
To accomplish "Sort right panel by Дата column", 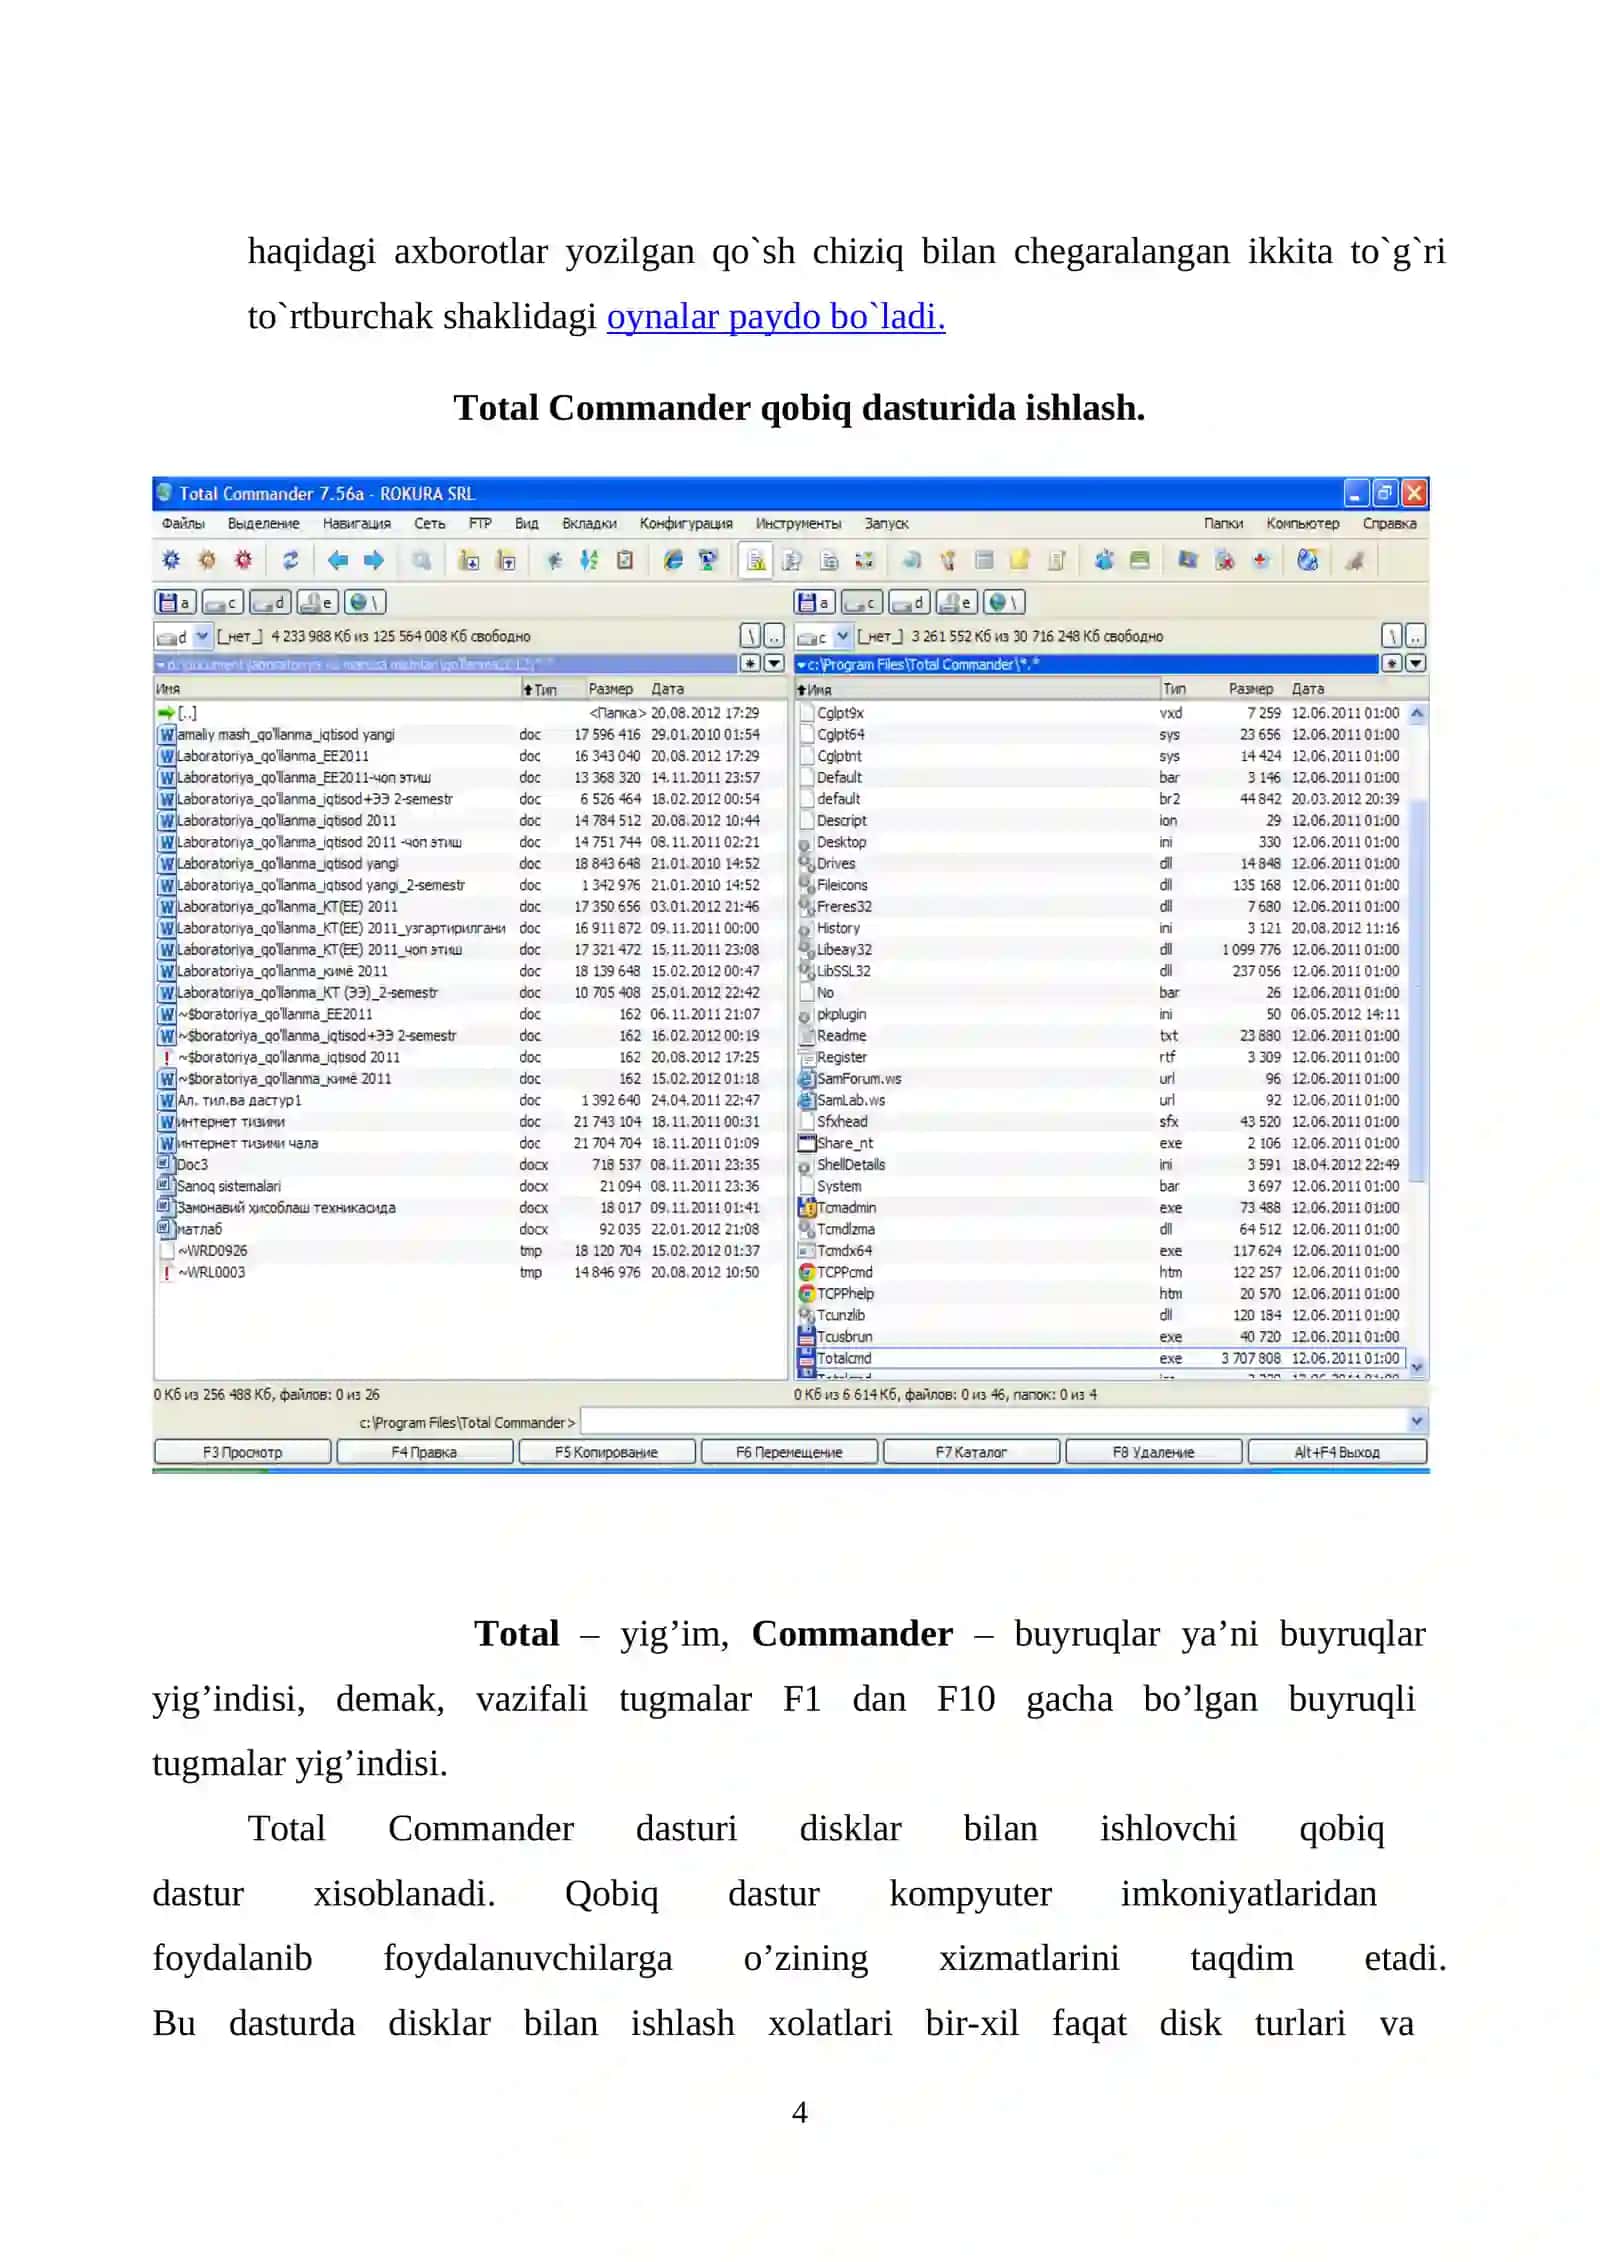I will [x=1306, y=689].
